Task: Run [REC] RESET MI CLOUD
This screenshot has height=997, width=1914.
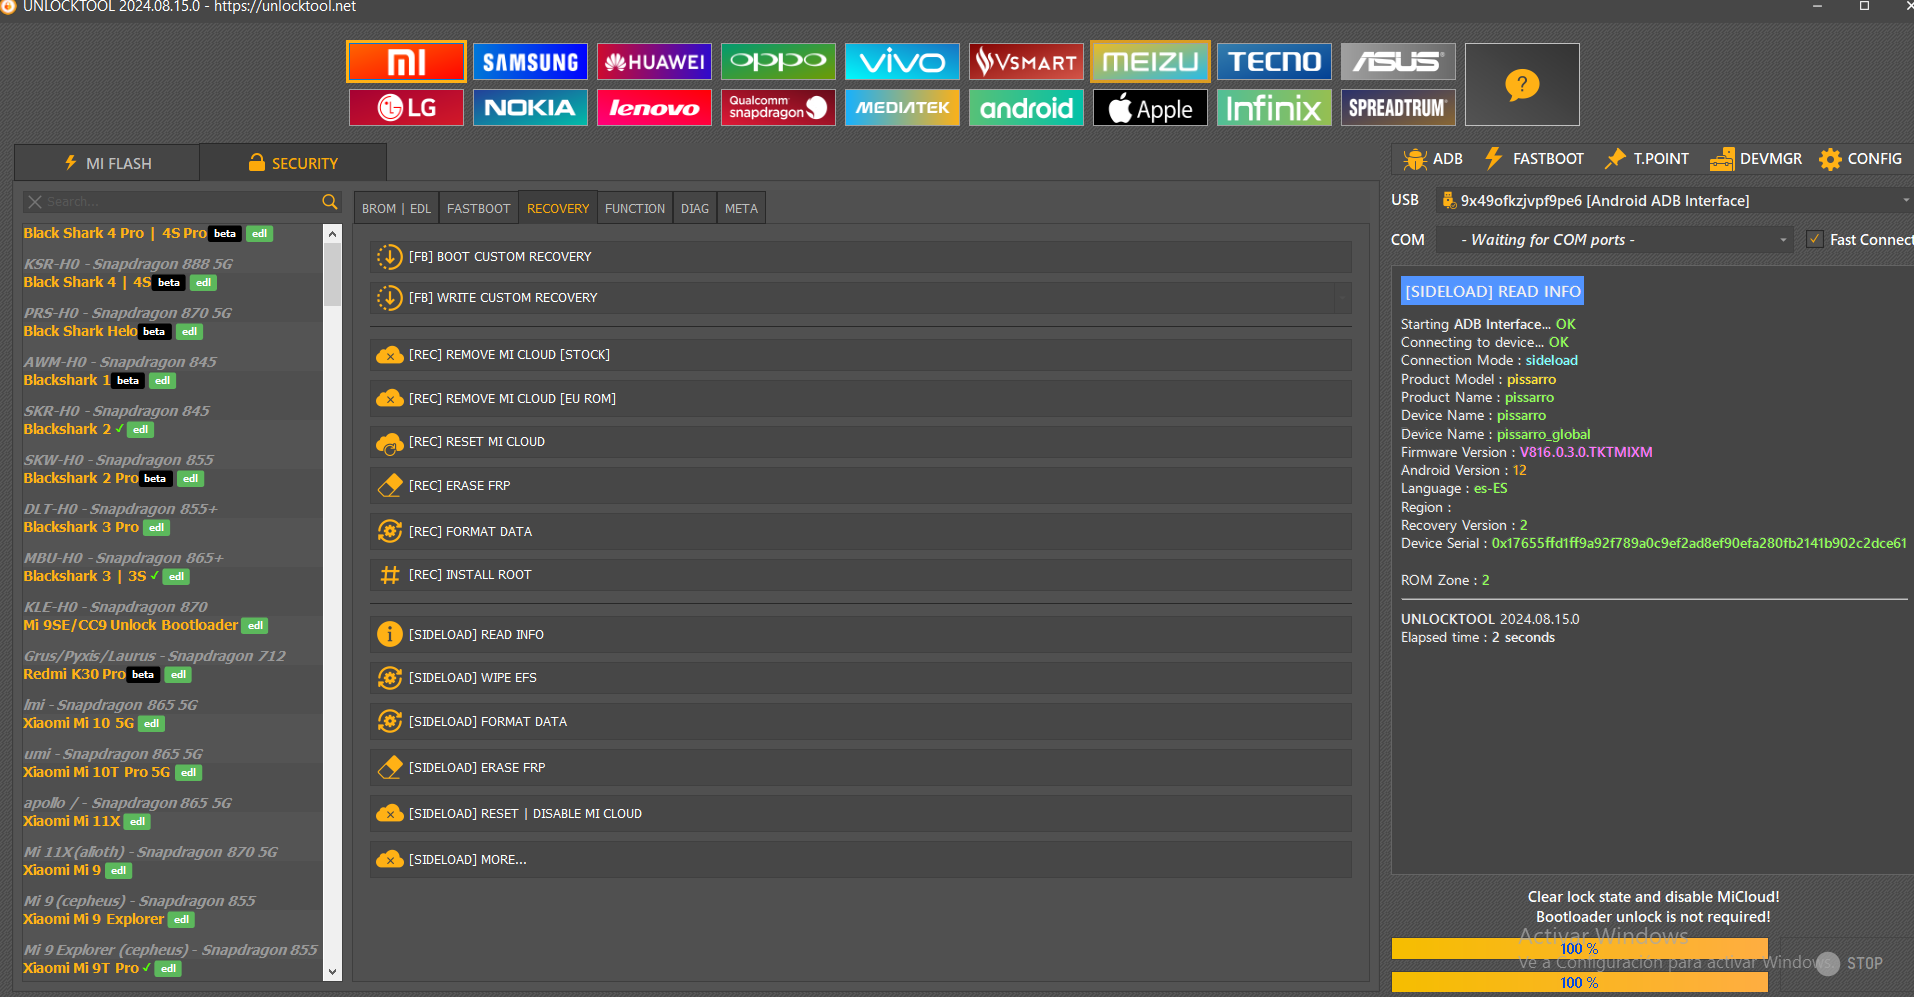Action: (x=861, y=442)
